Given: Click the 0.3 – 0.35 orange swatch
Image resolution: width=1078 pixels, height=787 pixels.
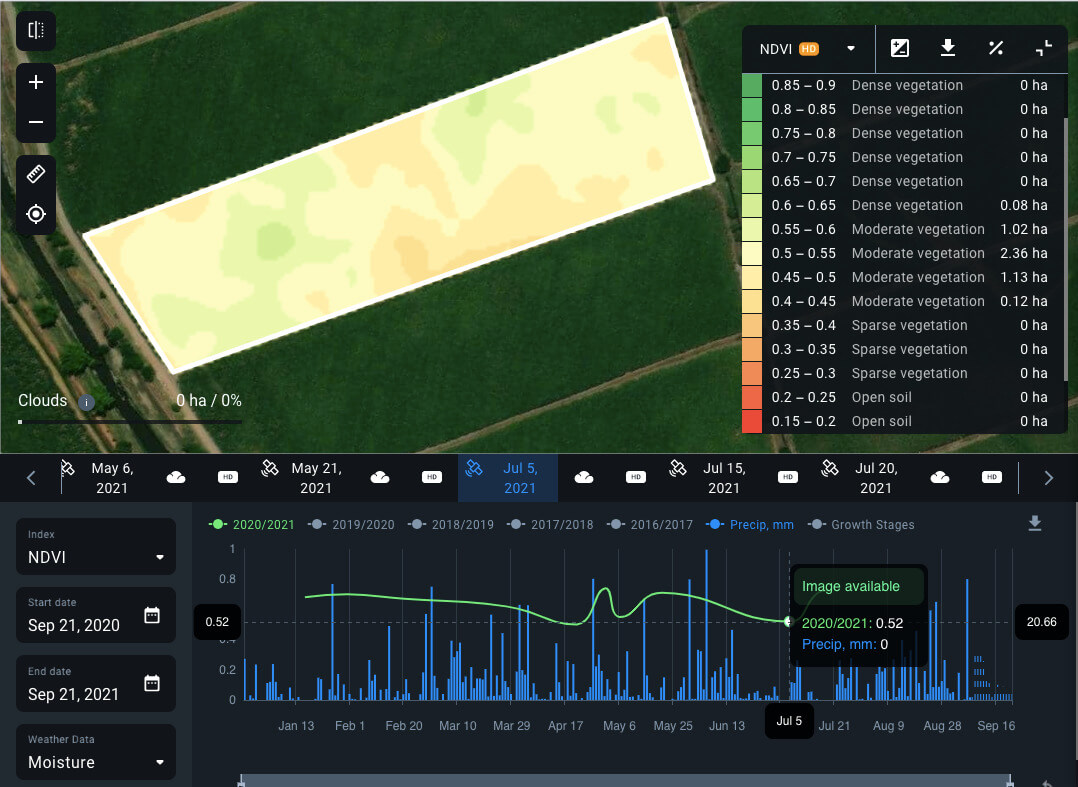Looking at the screenshot, I should coord(752,349).
